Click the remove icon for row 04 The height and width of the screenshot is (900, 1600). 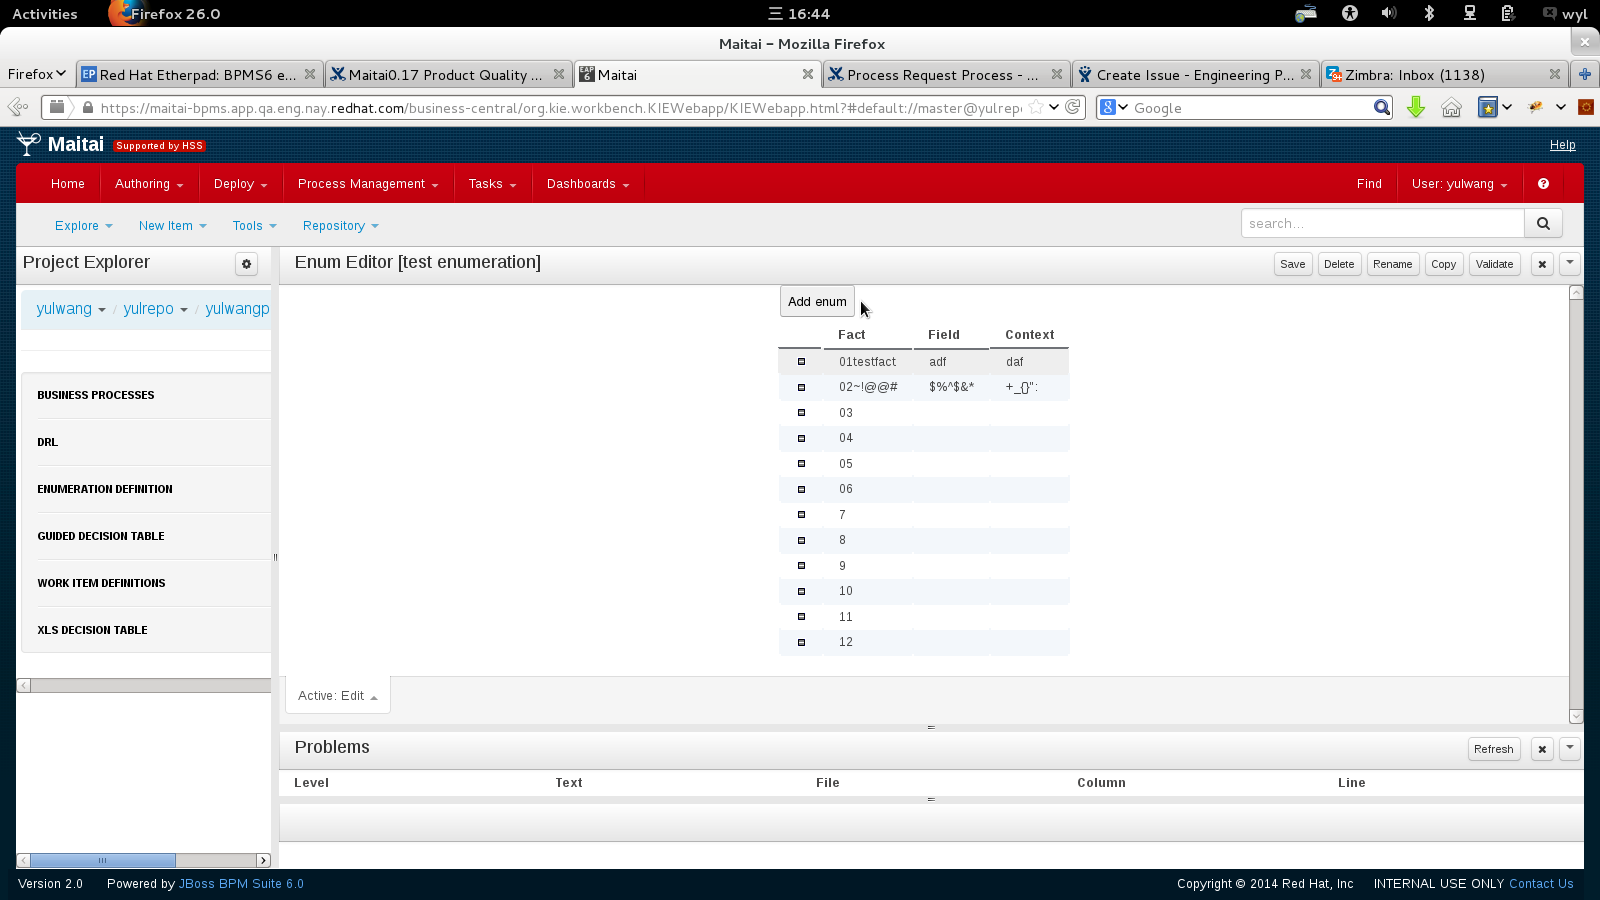[x=801, y=438]
